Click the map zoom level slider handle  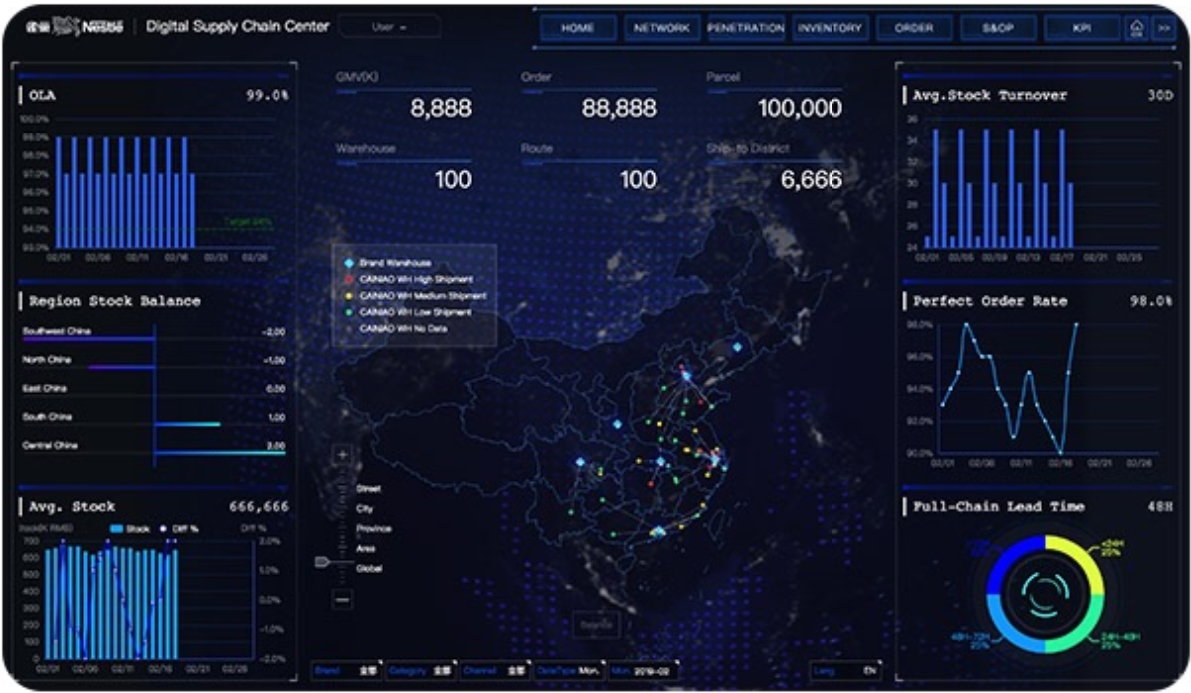pos(323,563)
